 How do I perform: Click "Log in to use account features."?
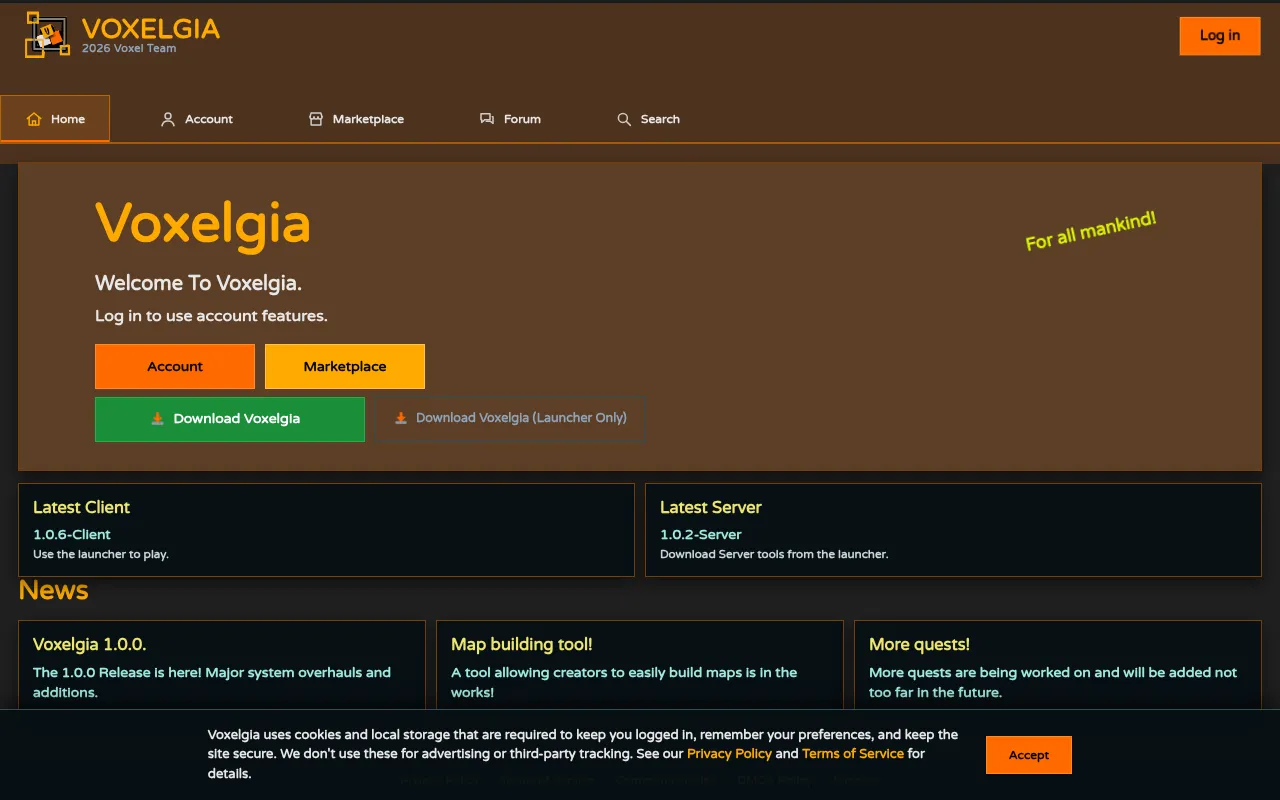coord(211,316)
